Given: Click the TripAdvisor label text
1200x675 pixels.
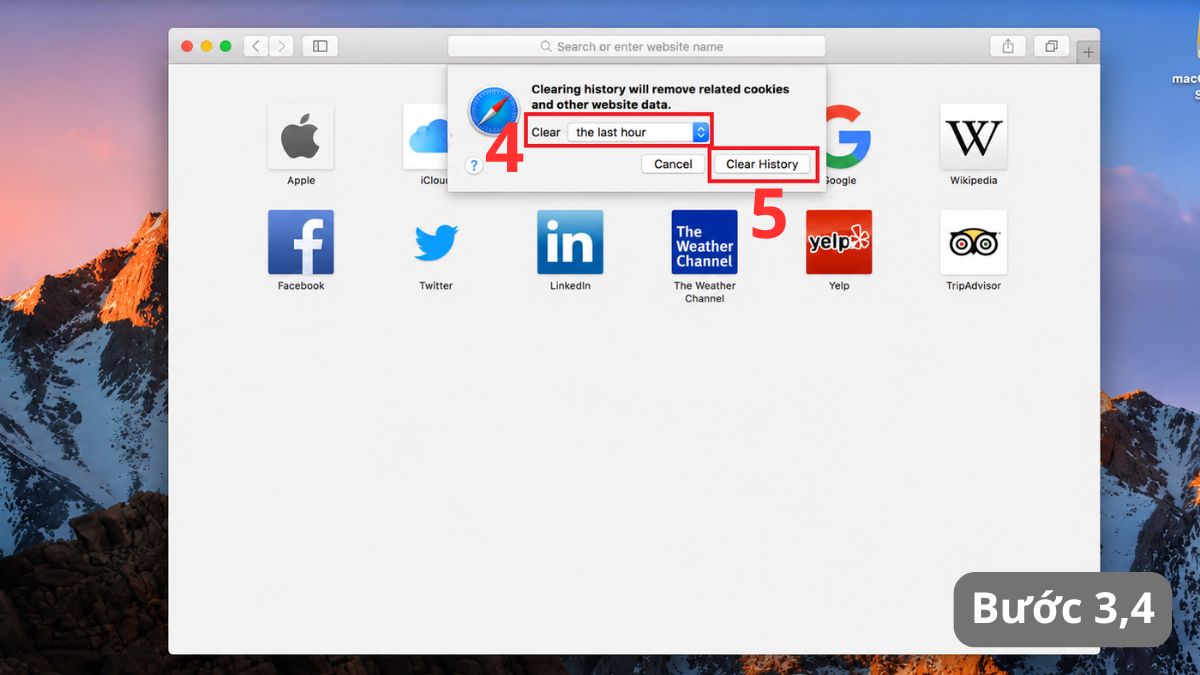Looking at the screenshot, I should 973,286.
